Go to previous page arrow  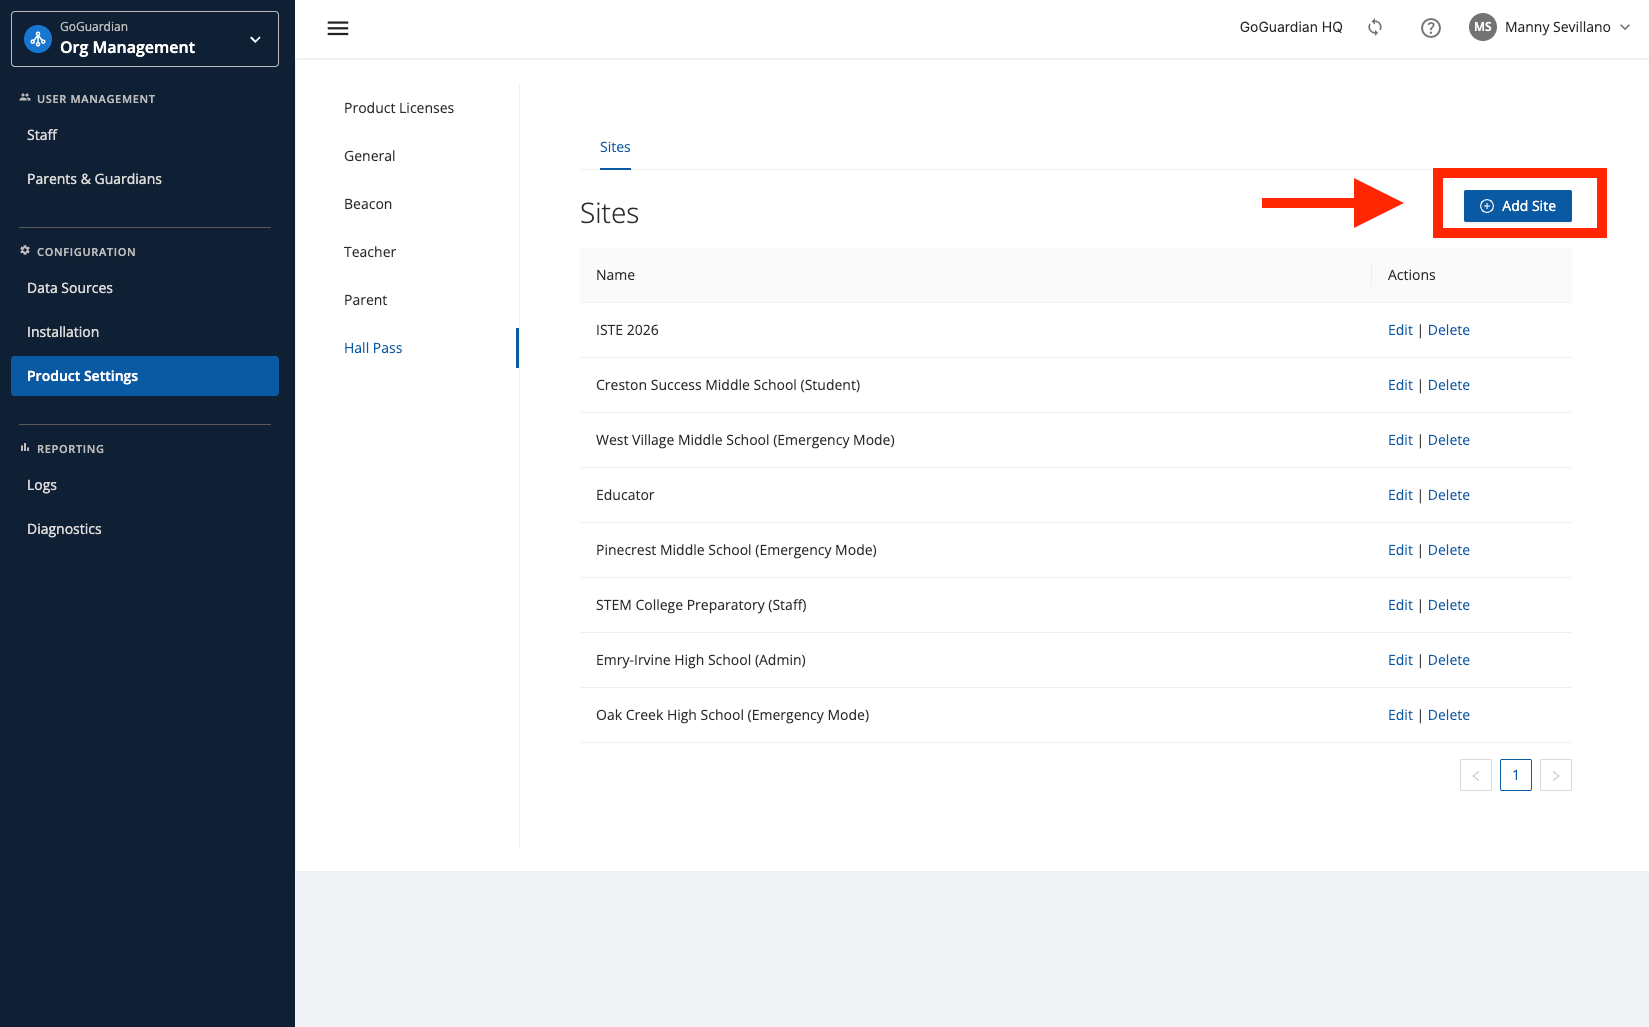1476,775
